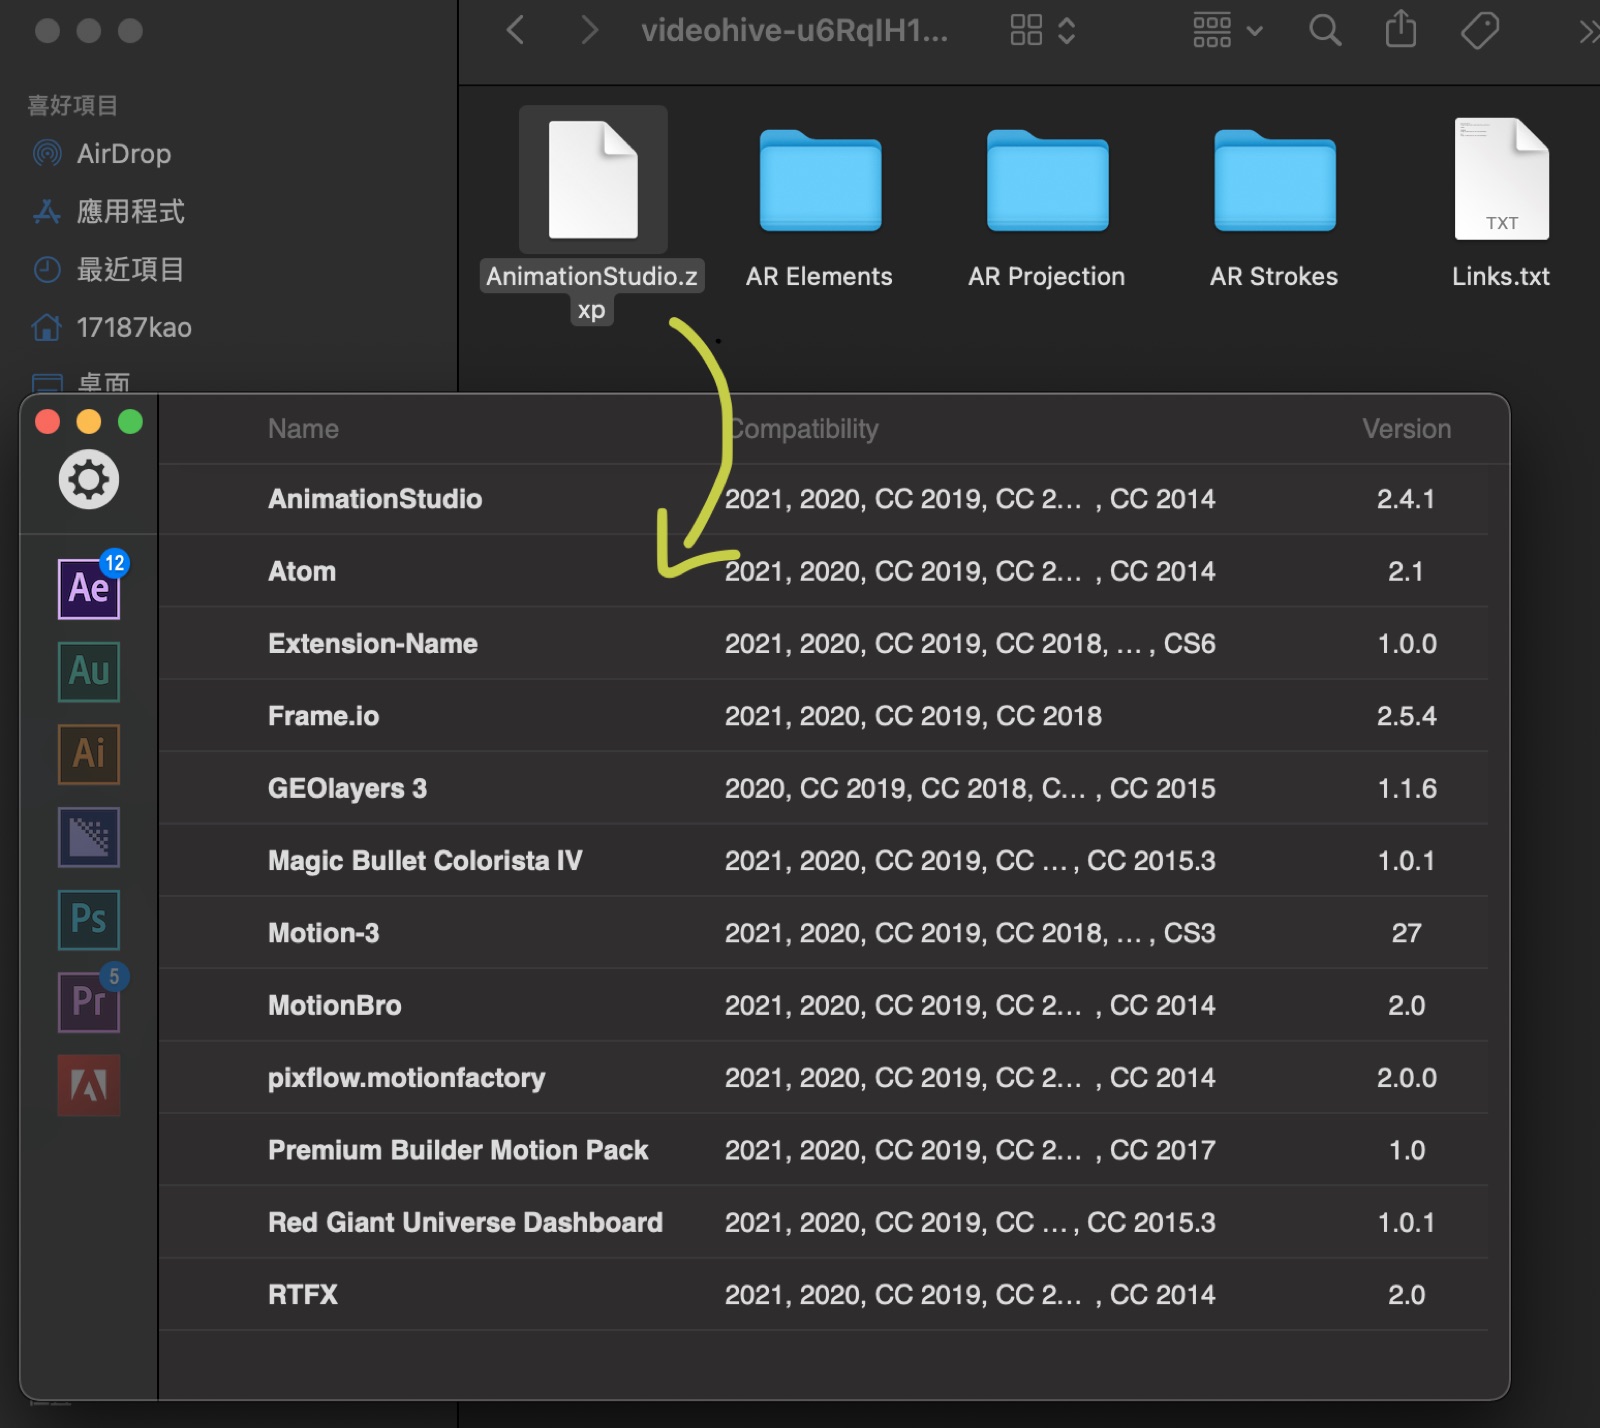Select the GEOlayers 3 row
The width and height of the screenshot is (1600, 1428).
coord(823,788)
